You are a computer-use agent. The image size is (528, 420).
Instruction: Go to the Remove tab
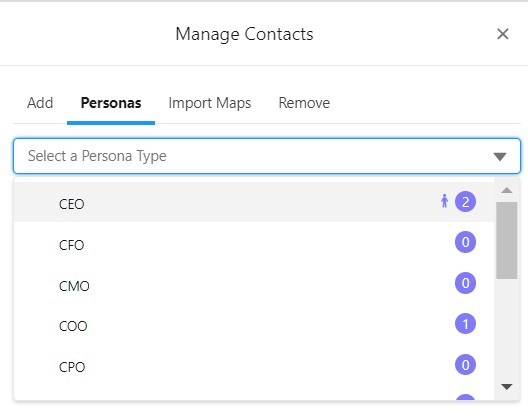pyautogui.click(x=304, y=103)
